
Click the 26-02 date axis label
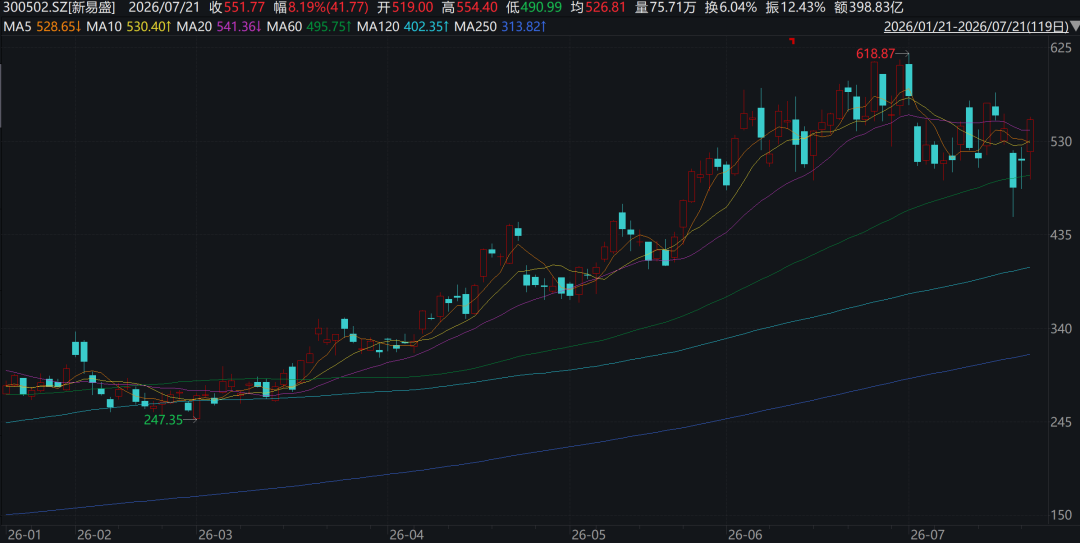(x=94, y=535)
